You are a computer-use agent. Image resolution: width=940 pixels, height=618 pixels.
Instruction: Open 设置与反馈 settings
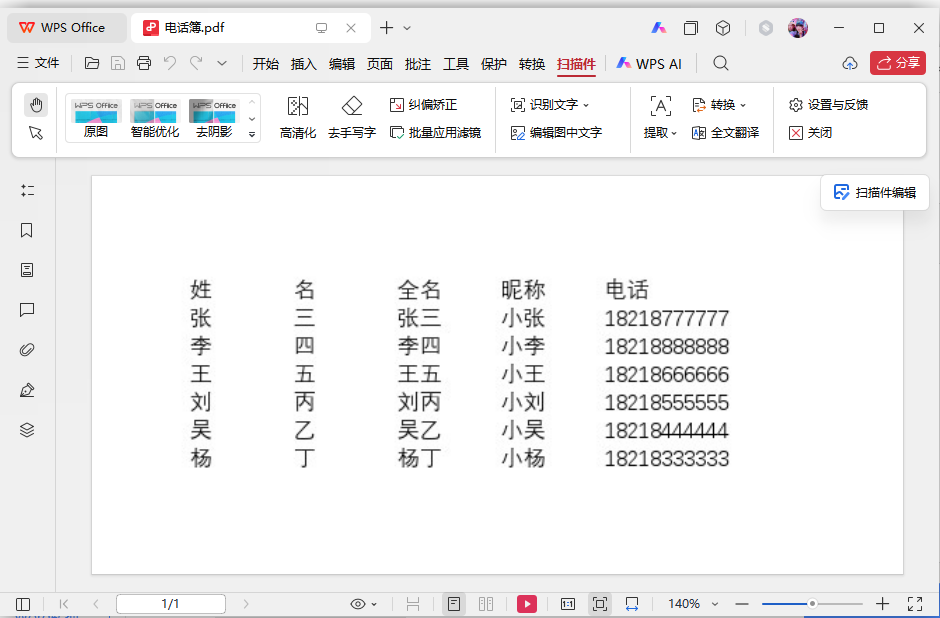coord(828,105)
